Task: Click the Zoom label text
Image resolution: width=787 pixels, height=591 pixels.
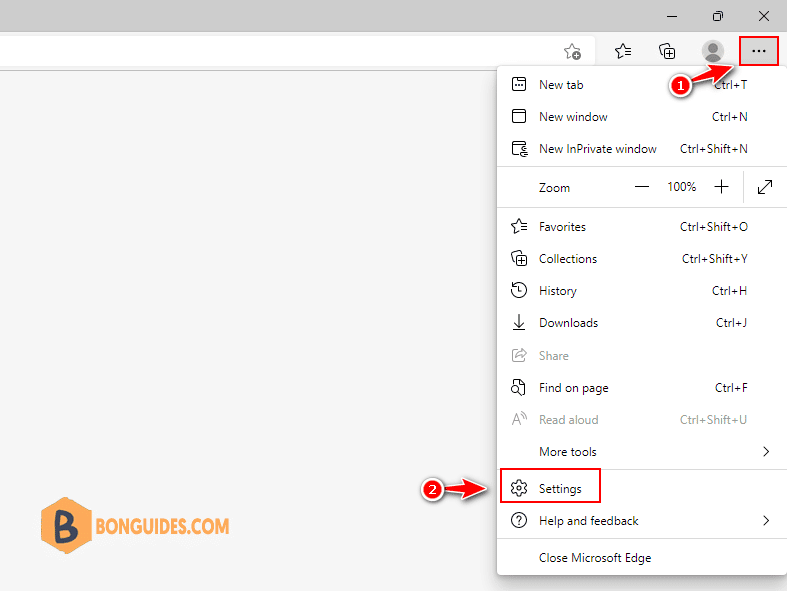Action: [554, 188]
